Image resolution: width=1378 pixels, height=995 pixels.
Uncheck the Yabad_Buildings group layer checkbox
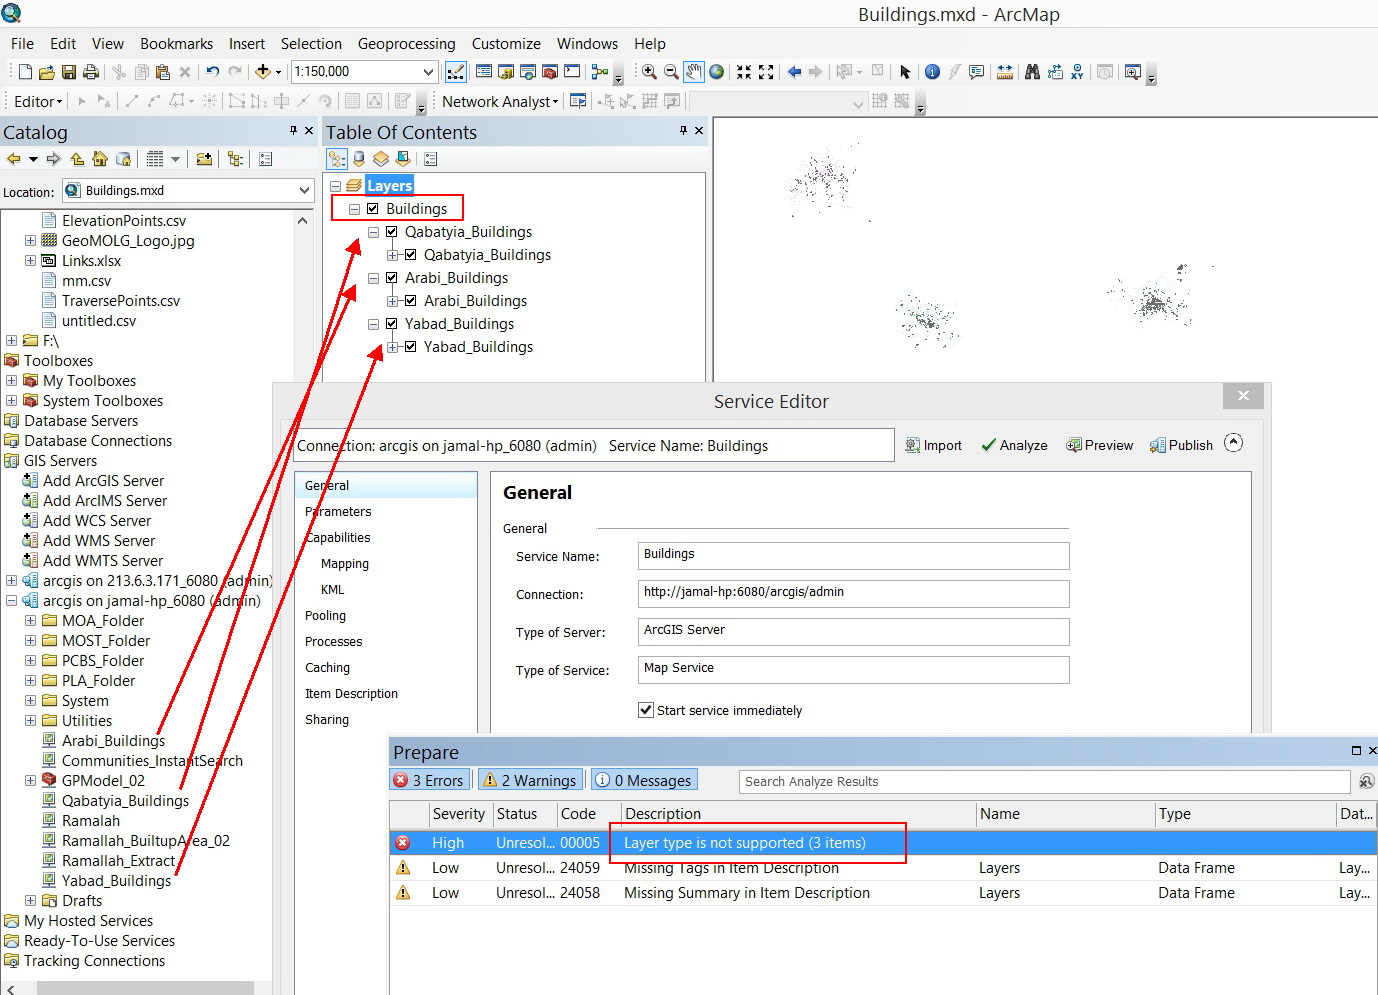pos(392,324)
